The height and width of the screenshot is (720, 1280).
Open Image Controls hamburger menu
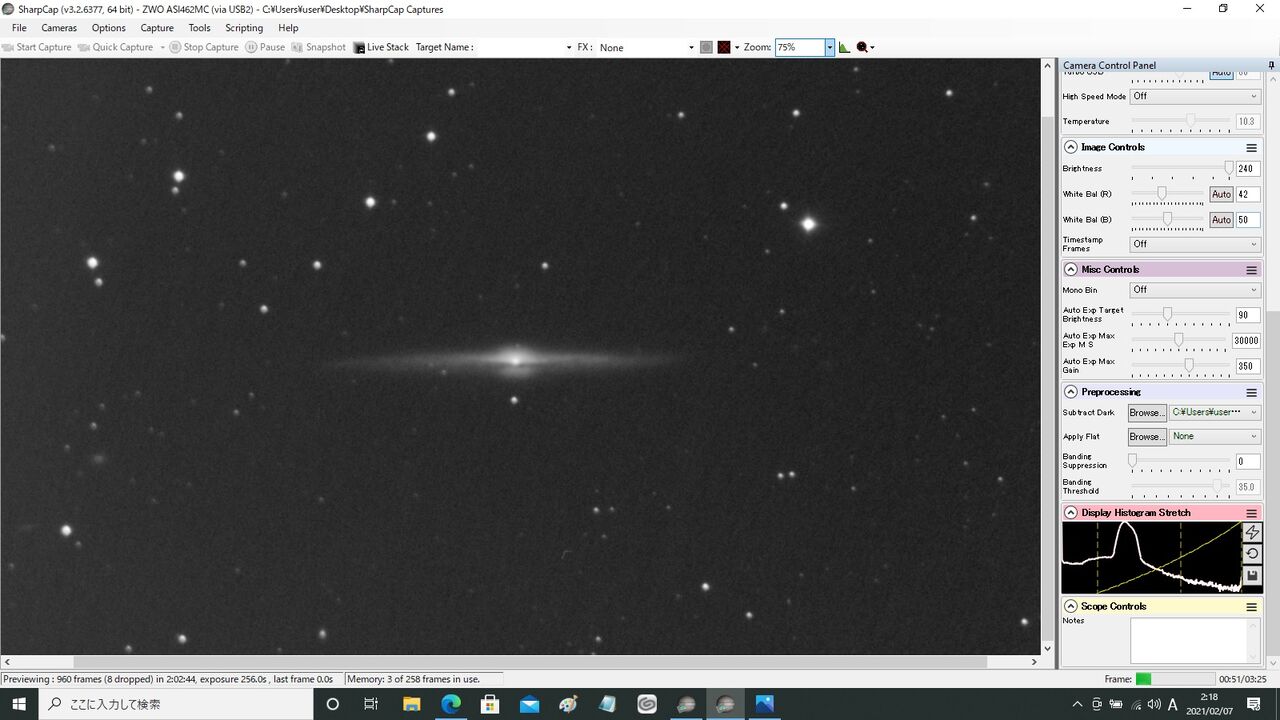point(1251,147)
